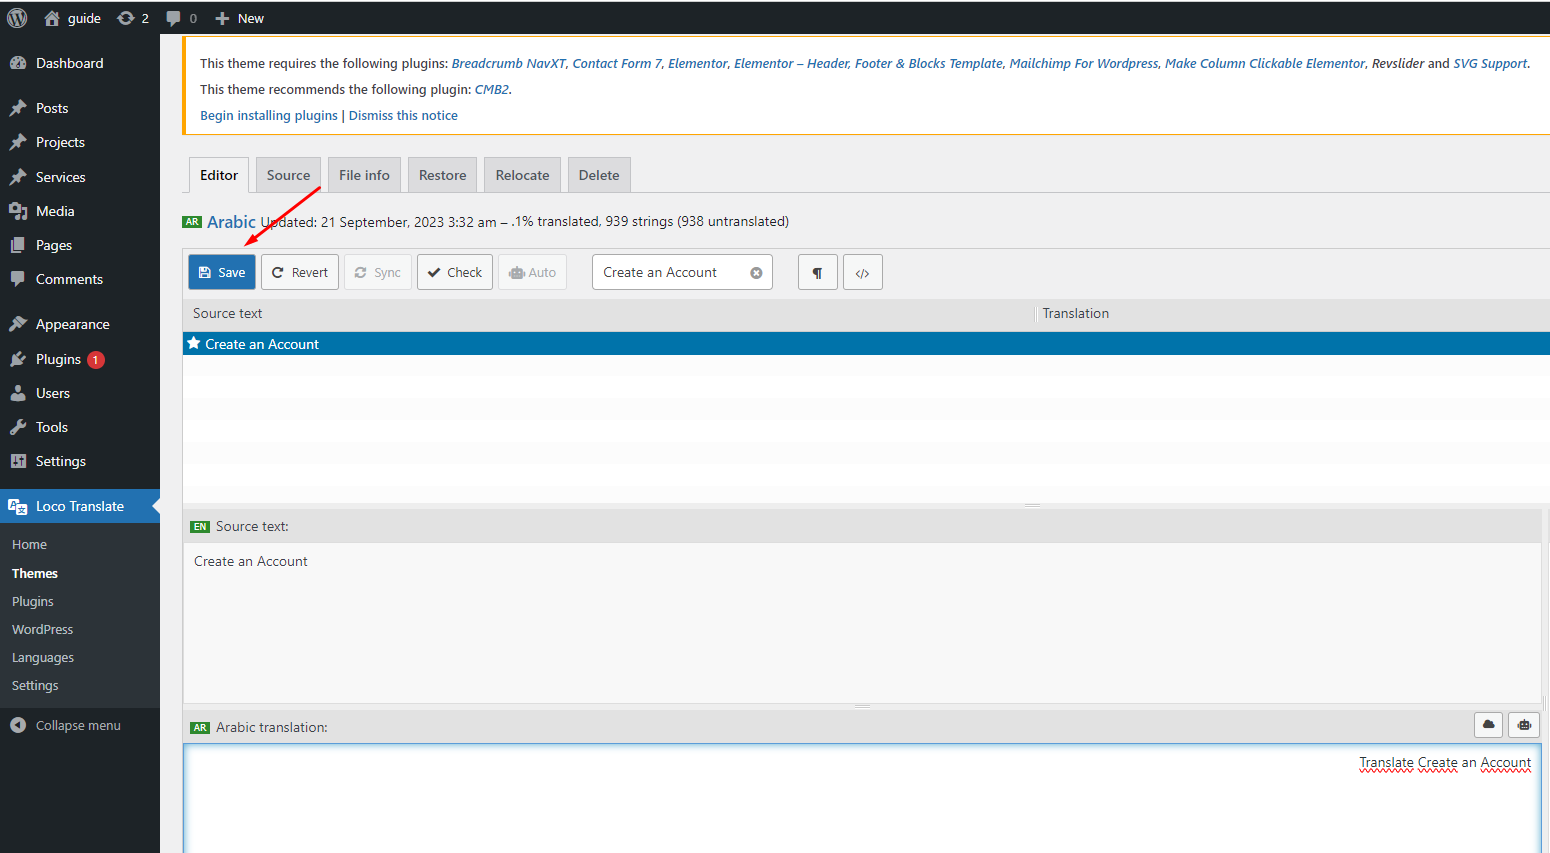Toggle invisible characters pilcrow button

click(x=817, y=273)
